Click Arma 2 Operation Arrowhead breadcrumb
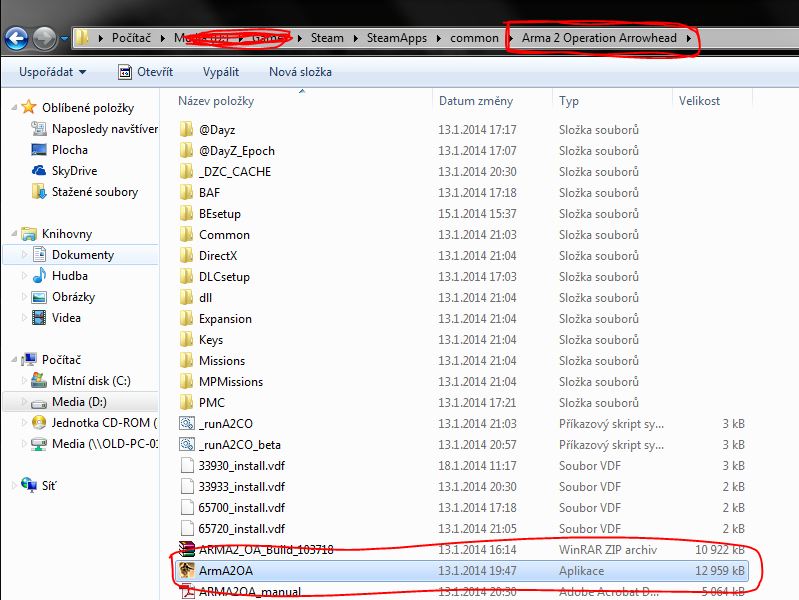Viewport: 799px width, 600px height. coord(599,38)
